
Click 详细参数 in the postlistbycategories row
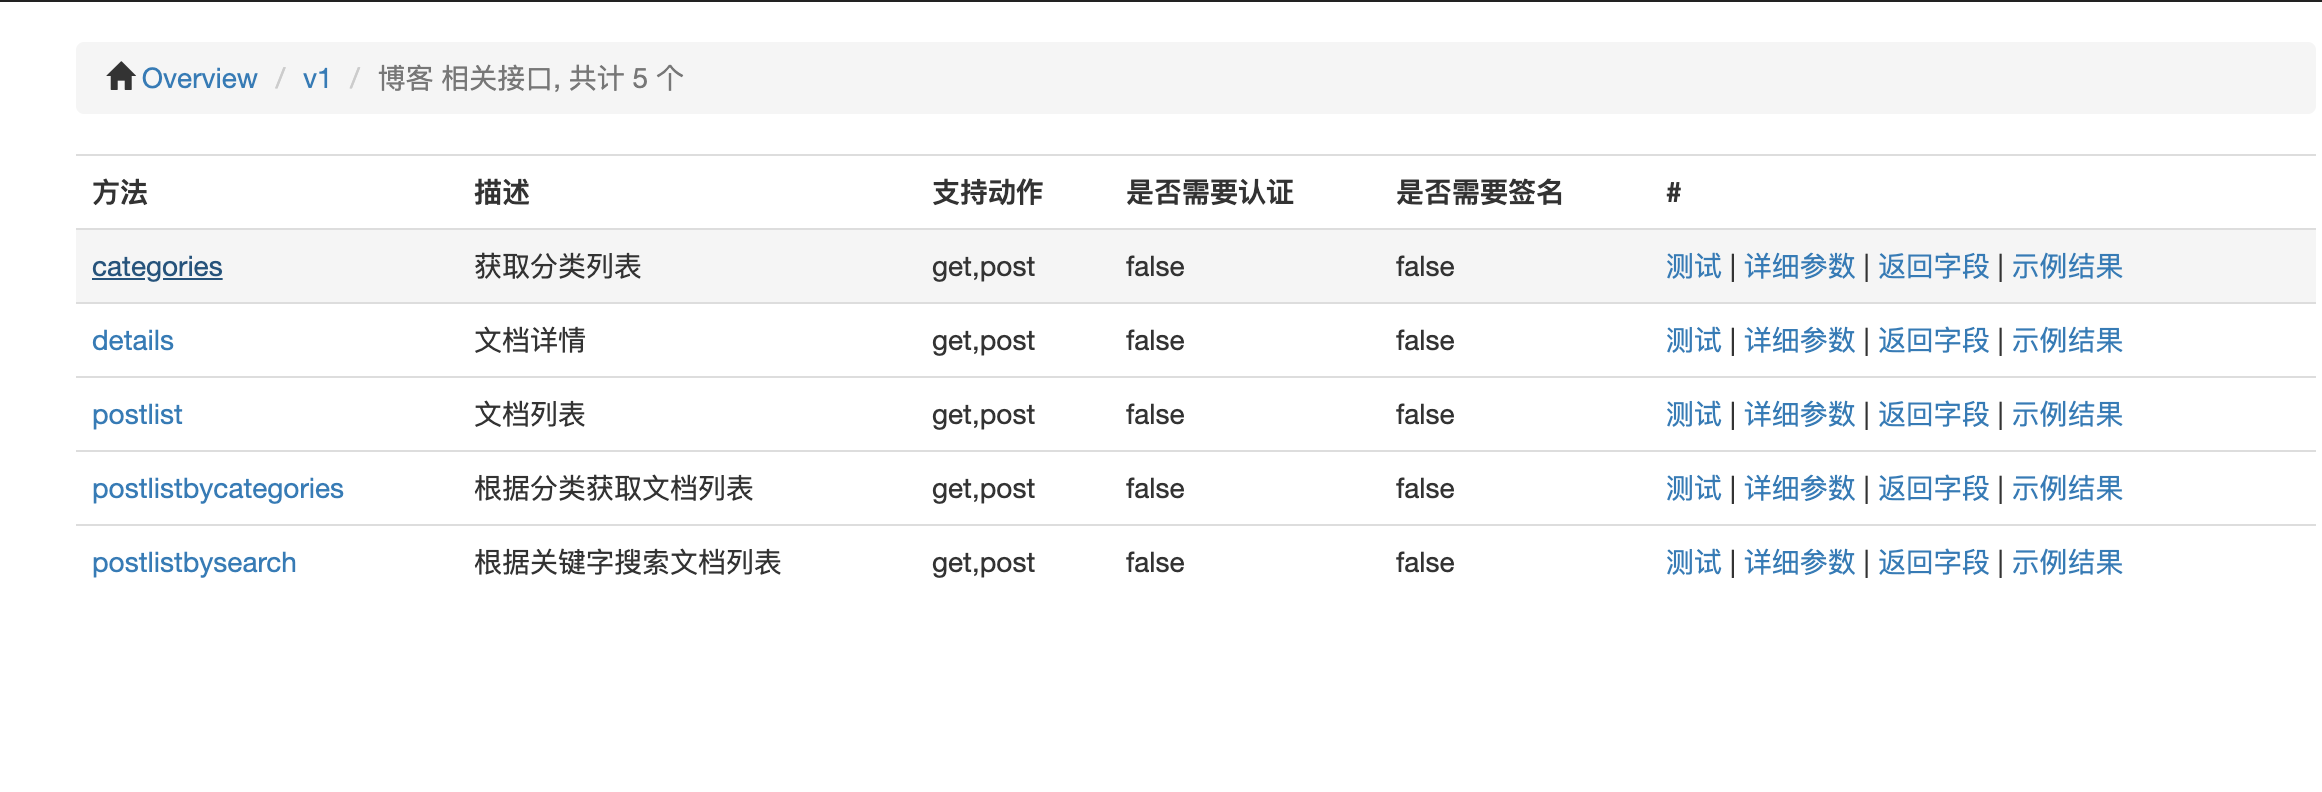click(x=1800, y=489)
